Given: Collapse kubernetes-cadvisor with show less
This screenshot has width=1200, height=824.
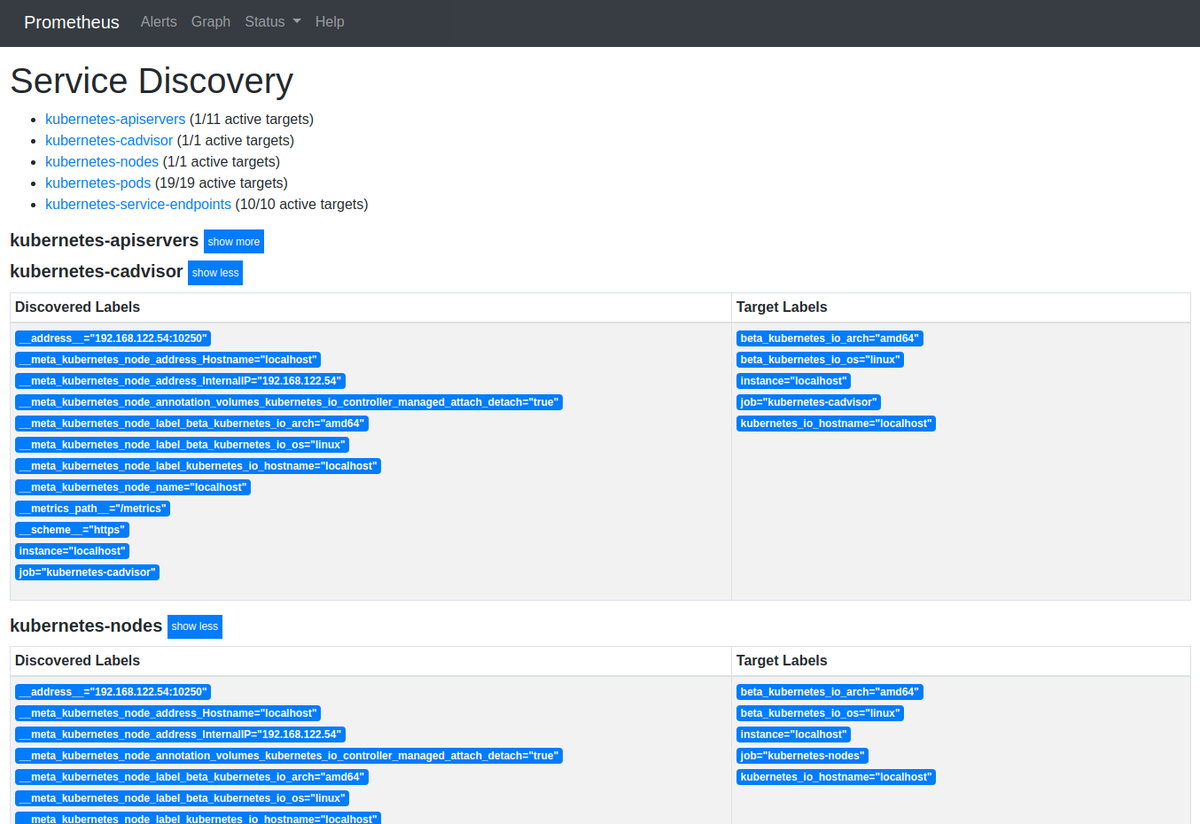Looking at the screenshot, I should [x=215, y=273].
